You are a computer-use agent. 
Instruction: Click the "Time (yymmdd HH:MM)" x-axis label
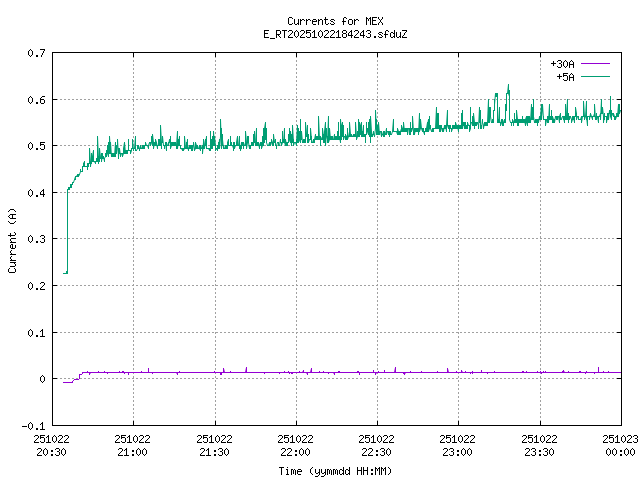coord(335,469)
